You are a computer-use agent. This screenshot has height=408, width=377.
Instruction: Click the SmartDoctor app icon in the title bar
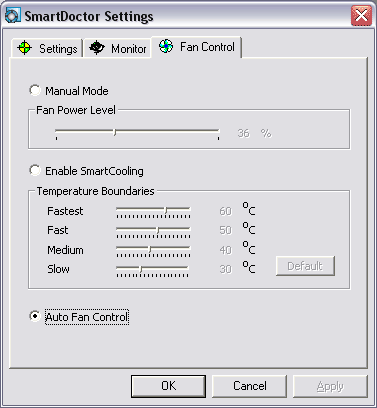(x=13, y=15)
